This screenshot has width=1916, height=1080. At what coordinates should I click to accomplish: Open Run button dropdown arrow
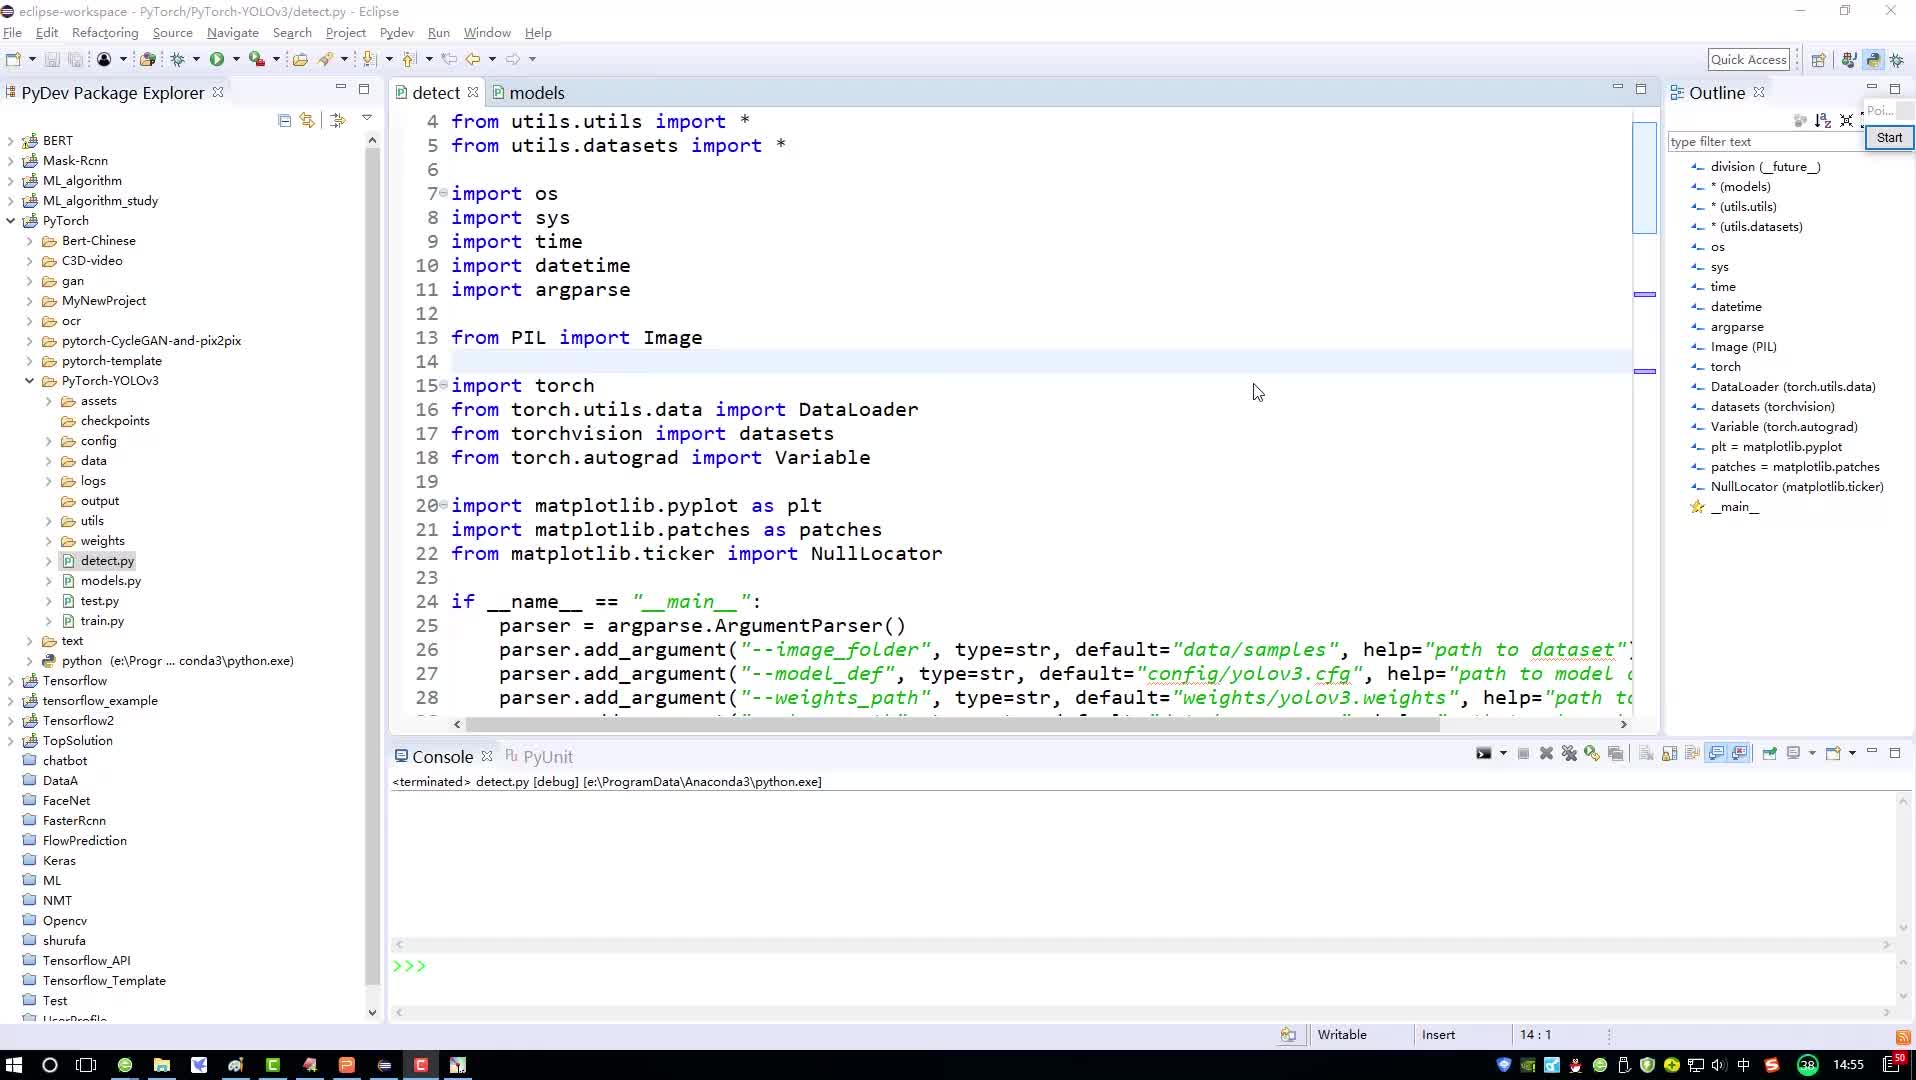tap(236, 59)
